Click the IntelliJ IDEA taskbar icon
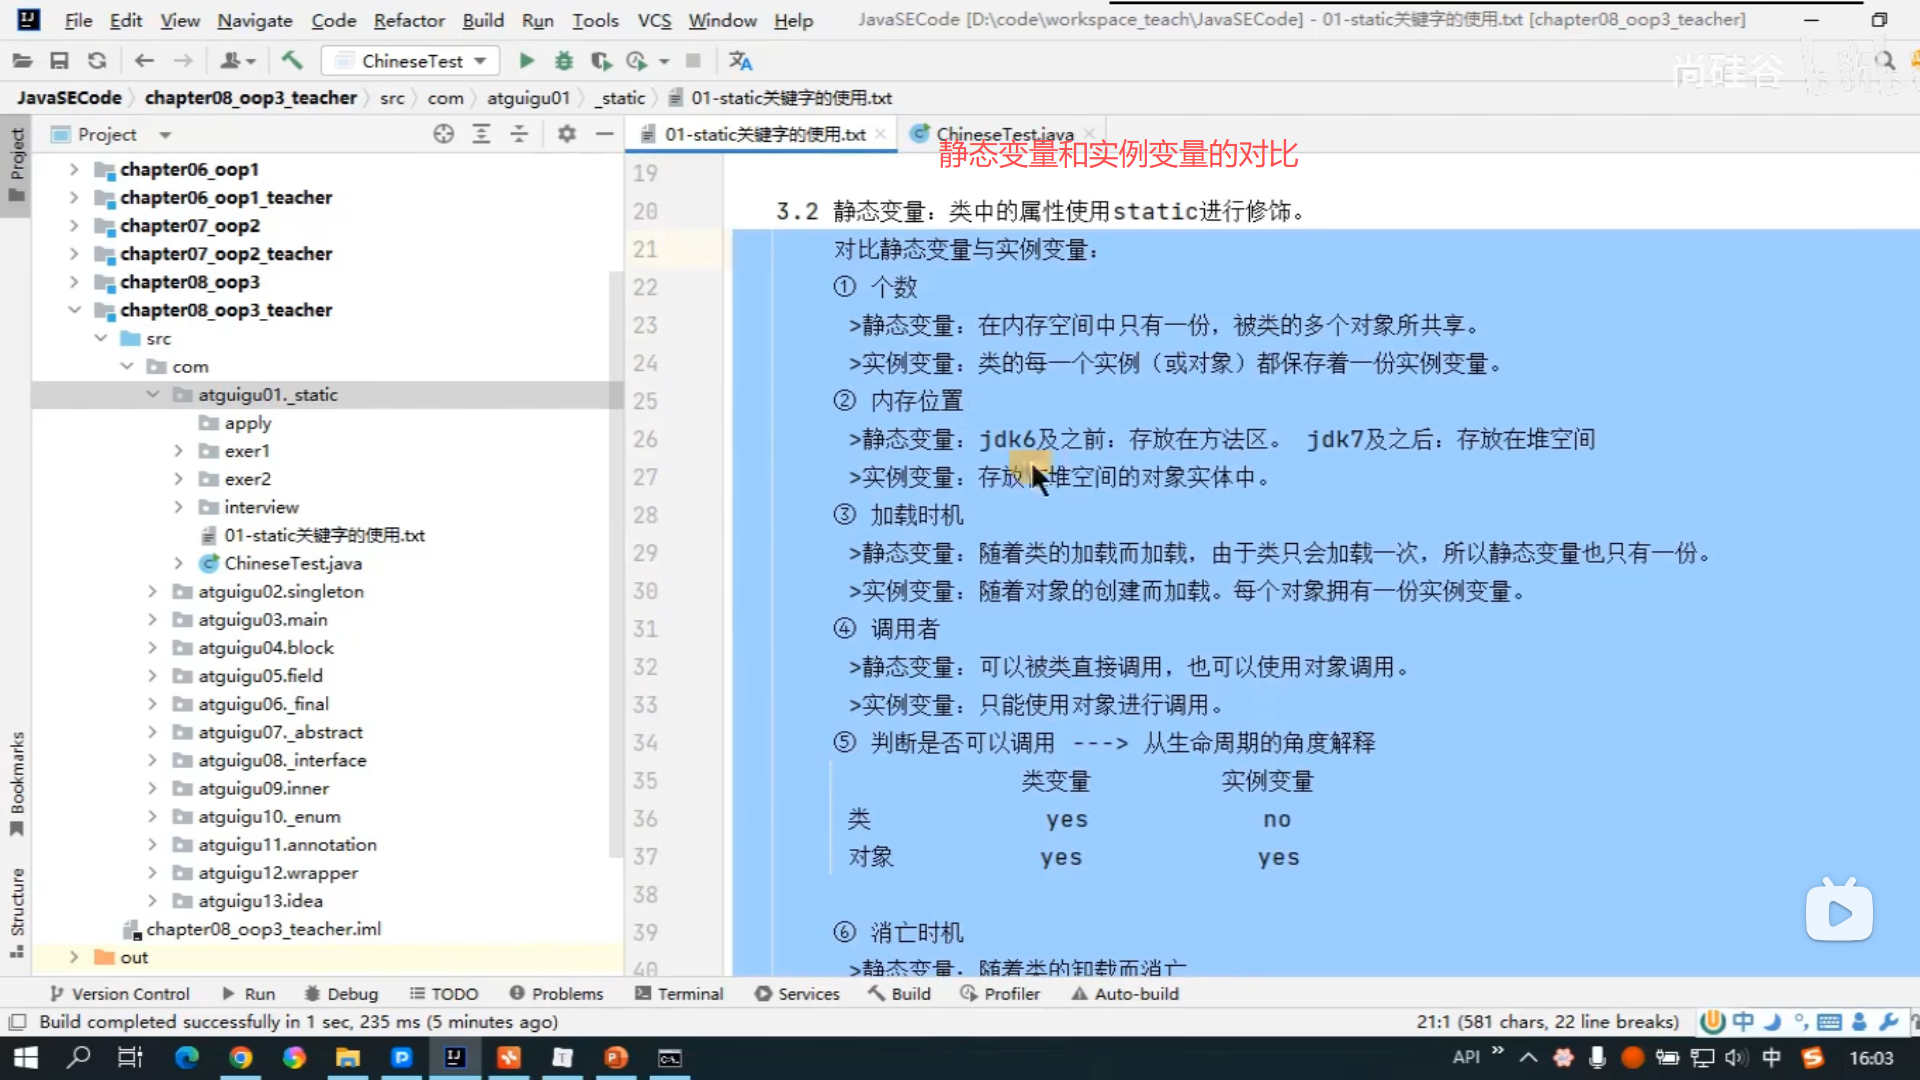Screen dimensions: 1920x1080 (x=455, y=1058)
